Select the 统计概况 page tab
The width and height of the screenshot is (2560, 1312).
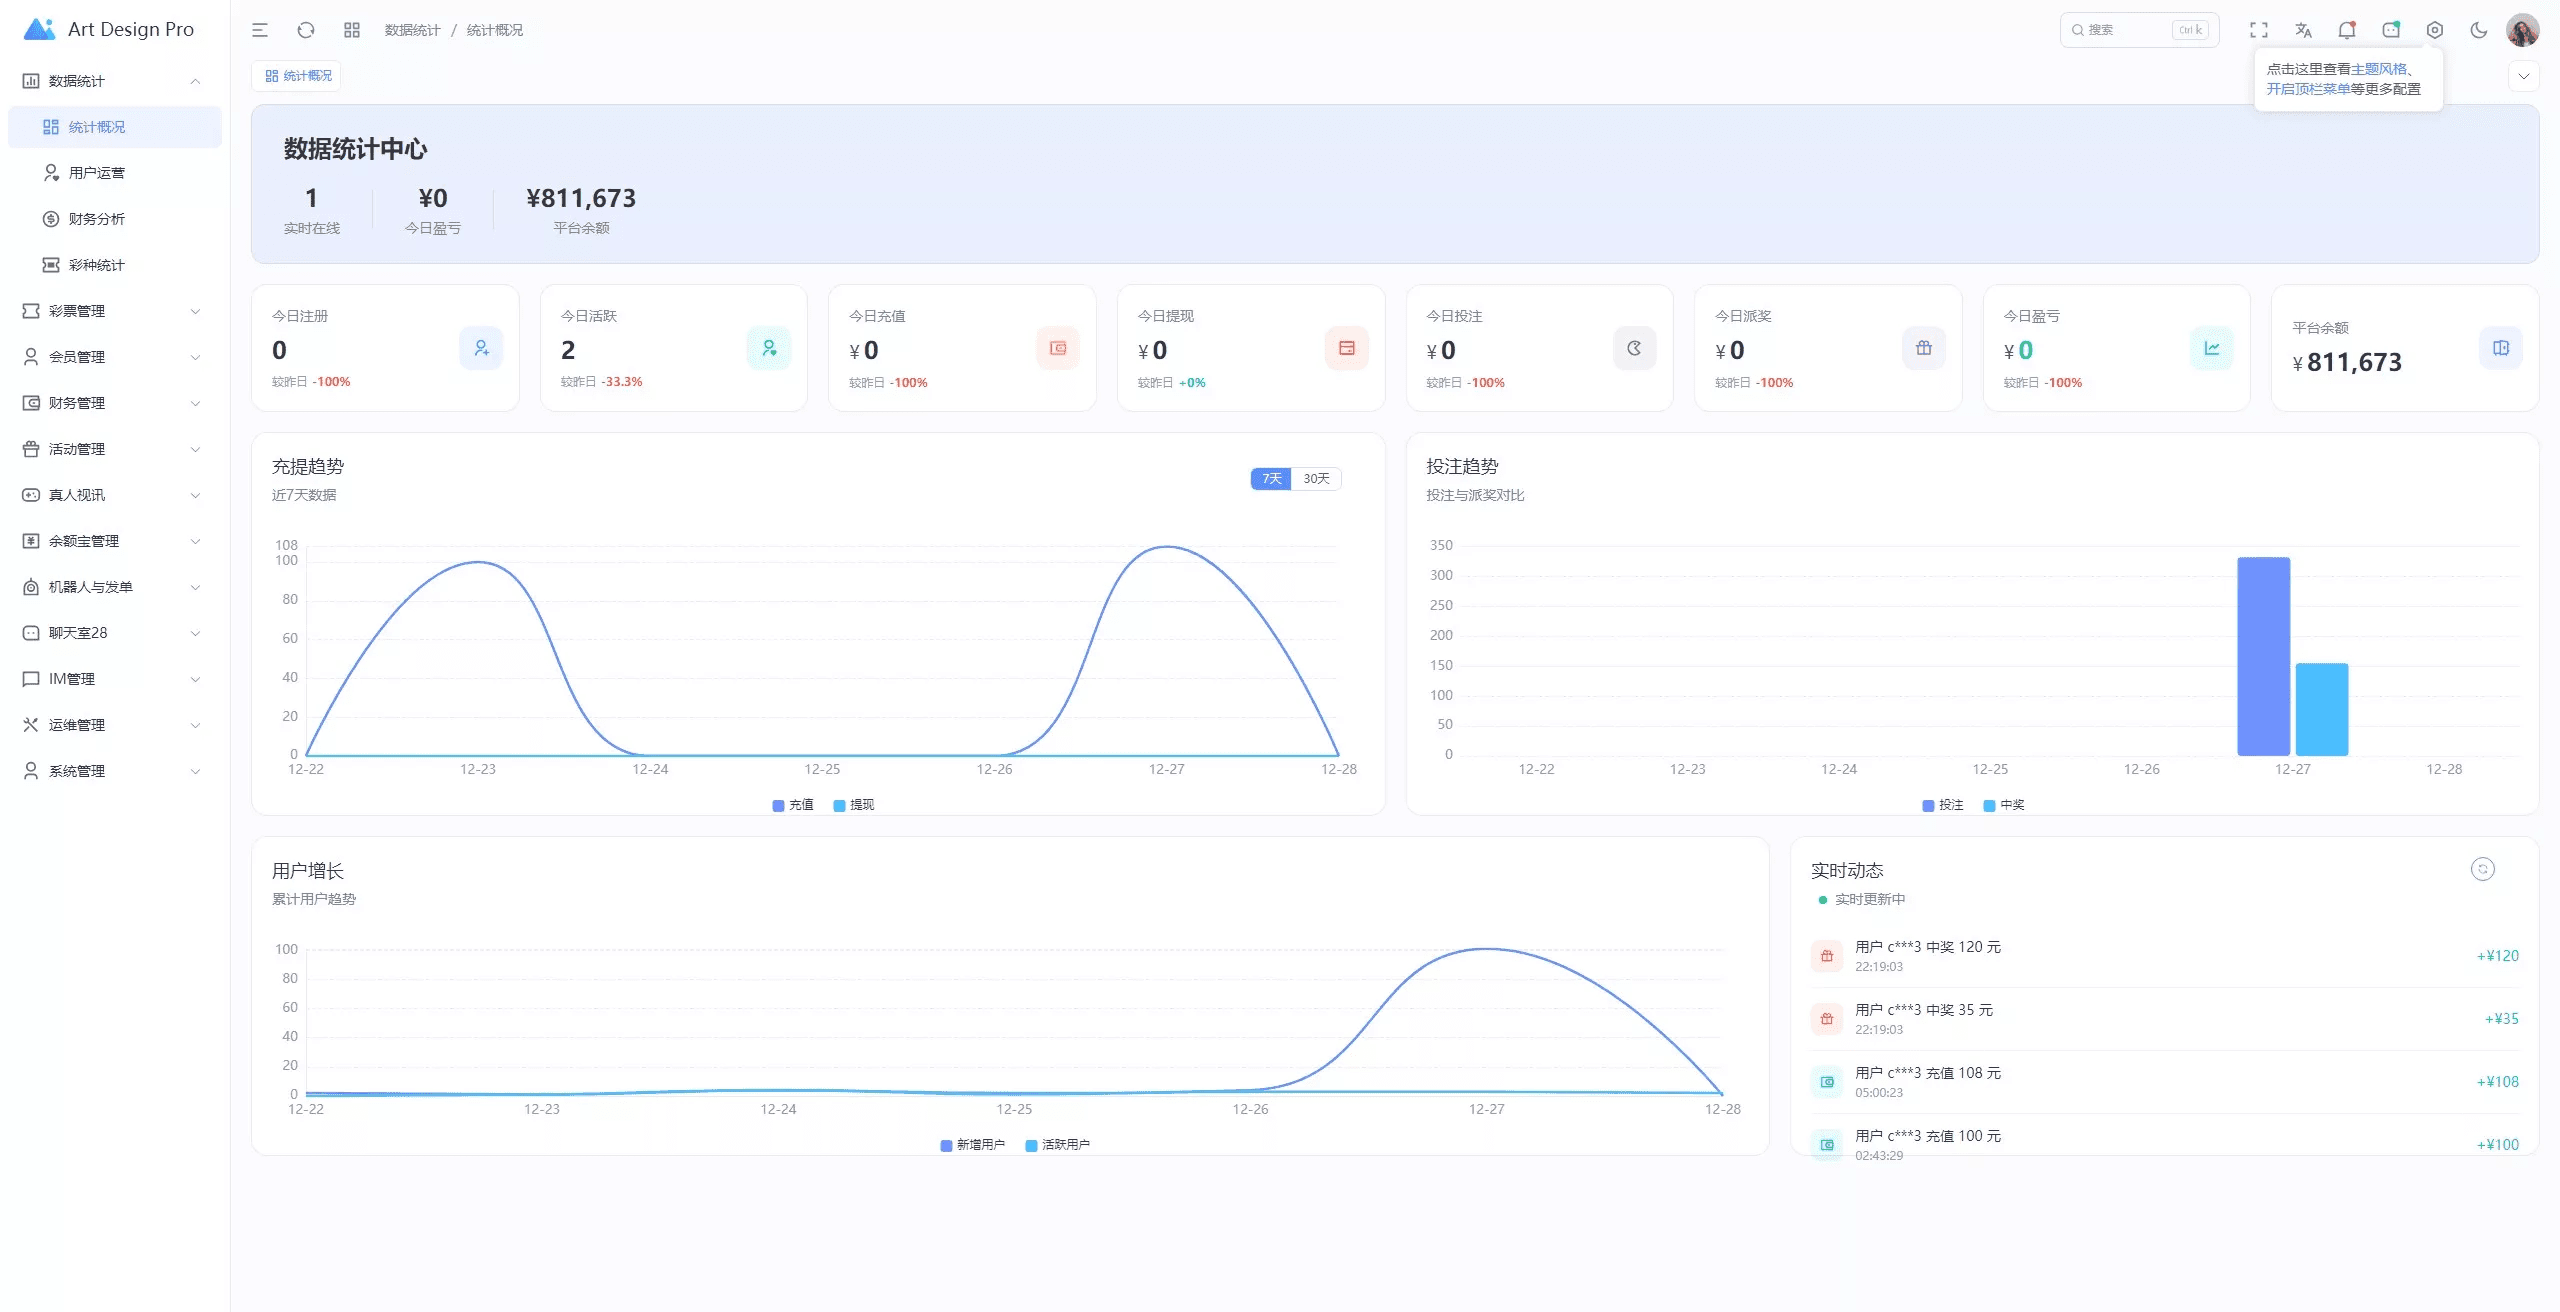coord(297,76)
